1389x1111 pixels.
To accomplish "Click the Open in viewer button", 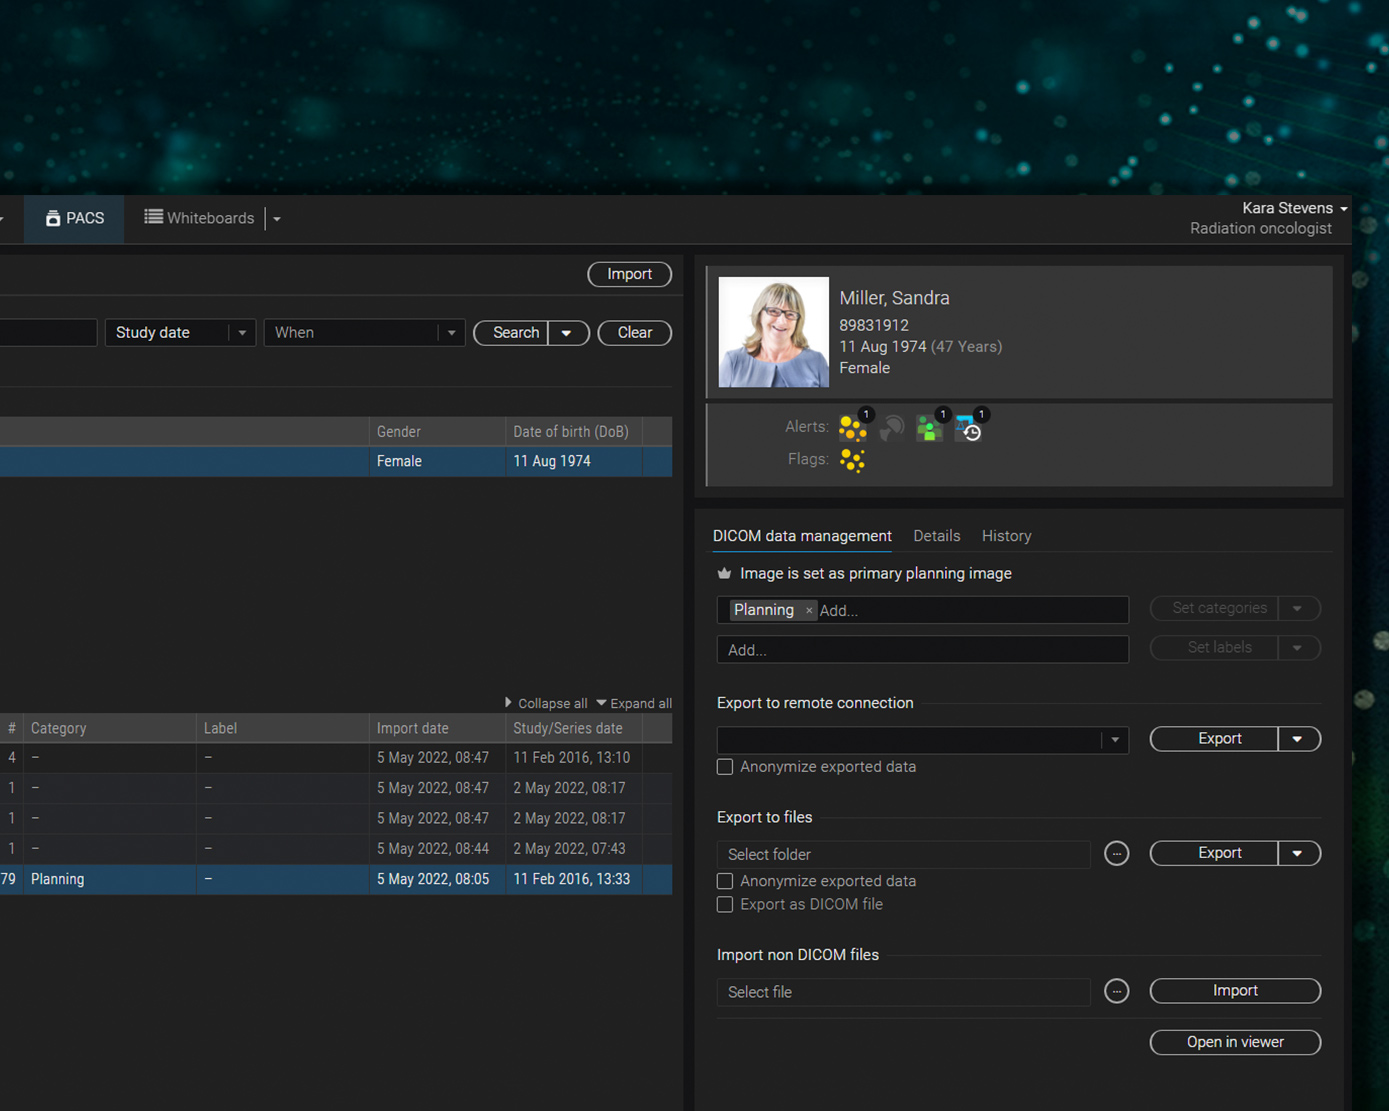I will point(1235,1042).
